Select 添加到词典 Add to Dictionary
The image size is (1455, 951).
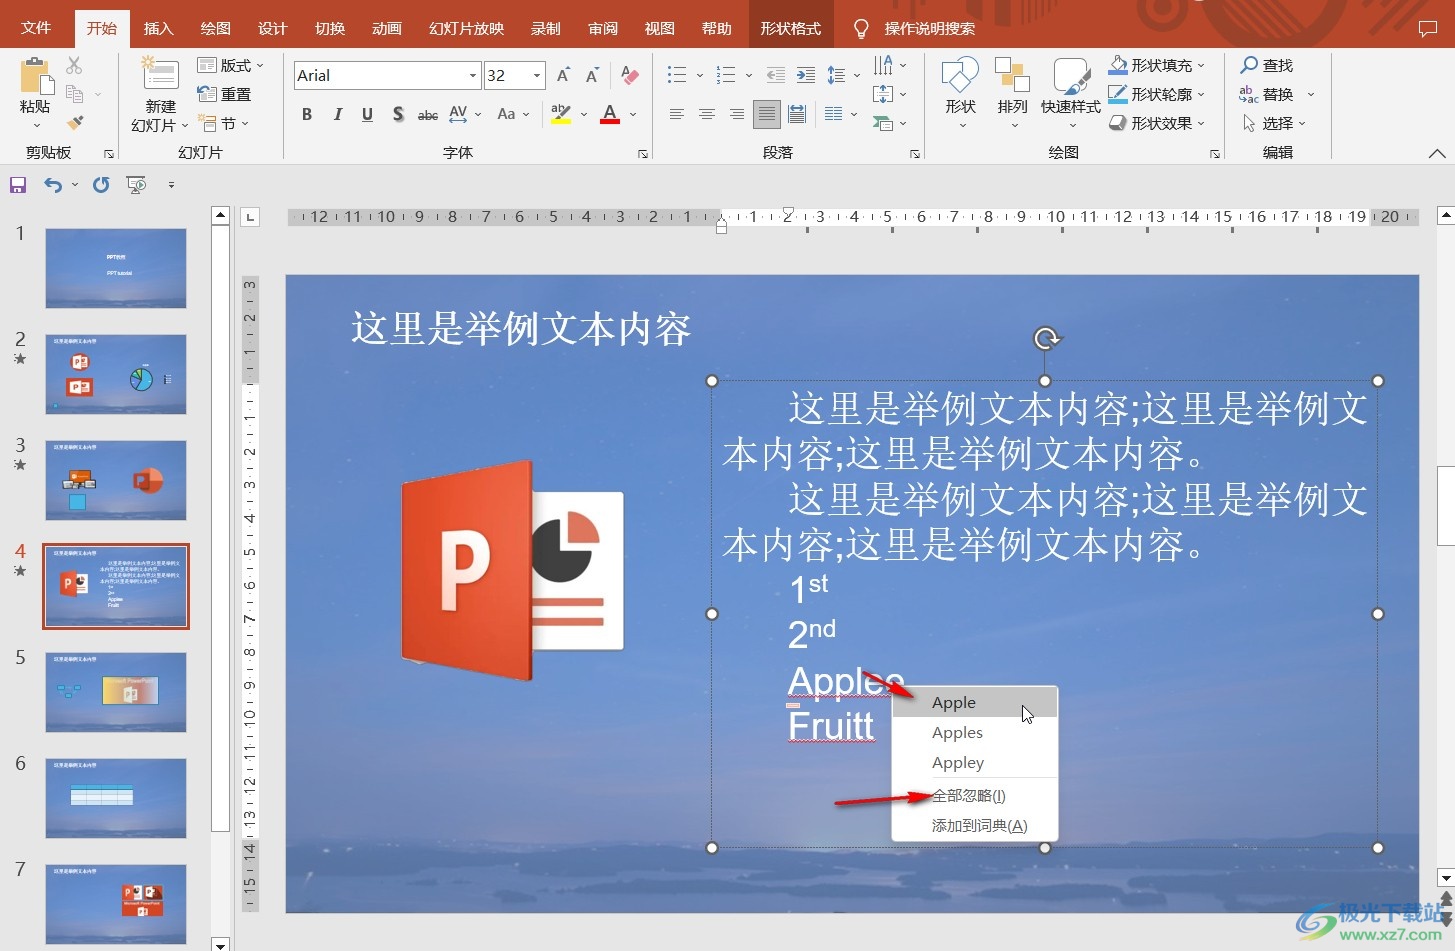(x=975, y=825)
